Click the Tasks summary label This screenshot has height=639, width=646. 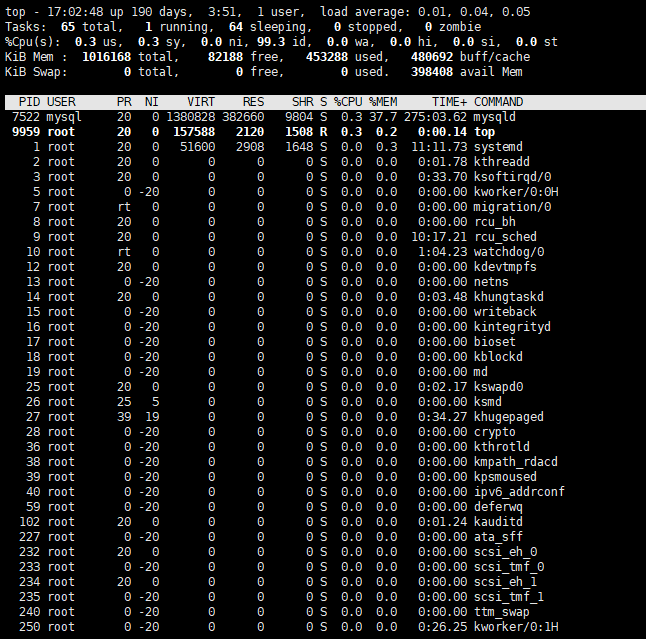click(25, 27)
